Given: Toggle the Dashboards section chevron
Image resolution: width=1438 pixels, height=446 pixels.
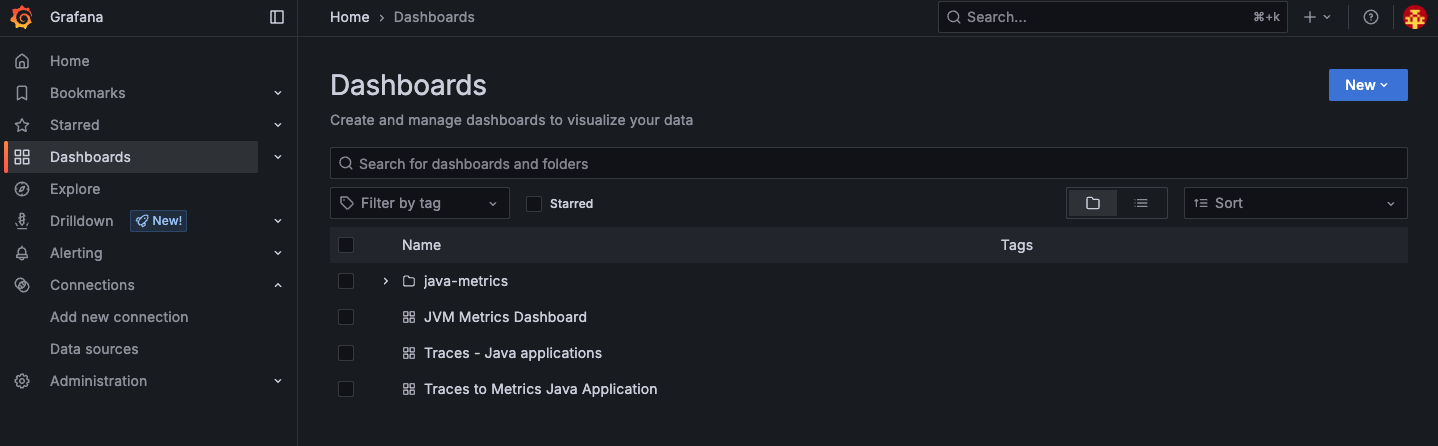Looking at the screenshot, I should coord(278,157).
